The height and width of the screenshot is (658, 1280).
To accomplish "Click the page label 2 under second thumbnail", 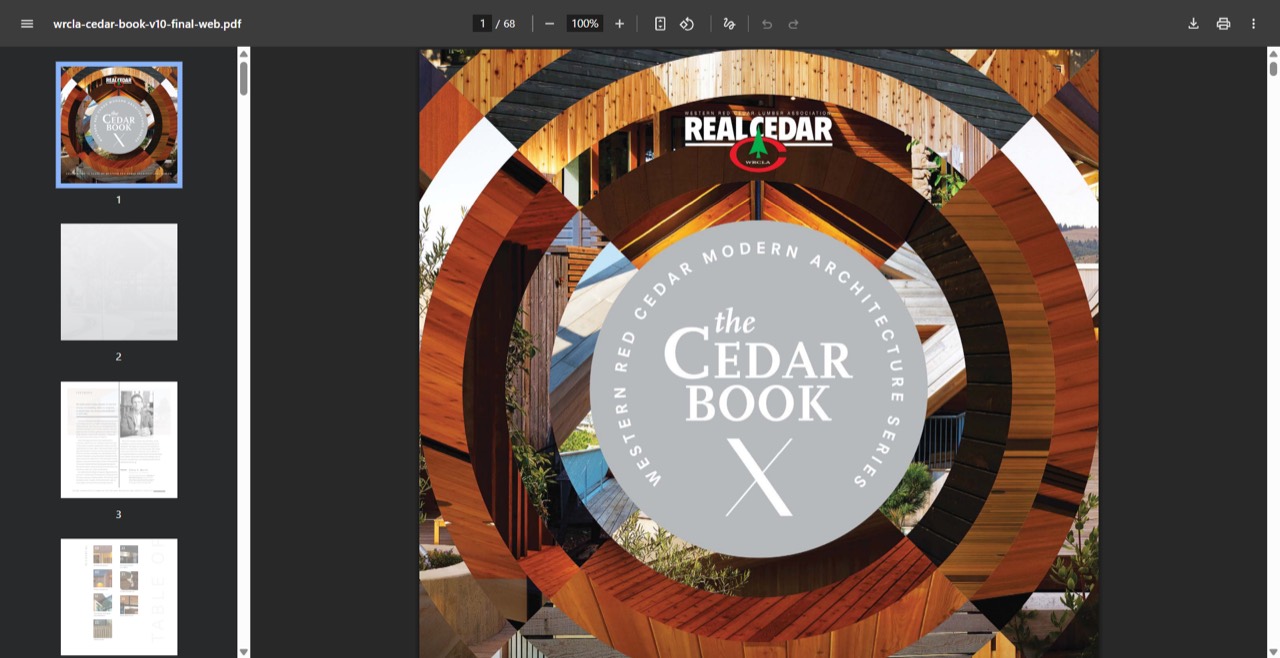I will click(x=119, y=357).
